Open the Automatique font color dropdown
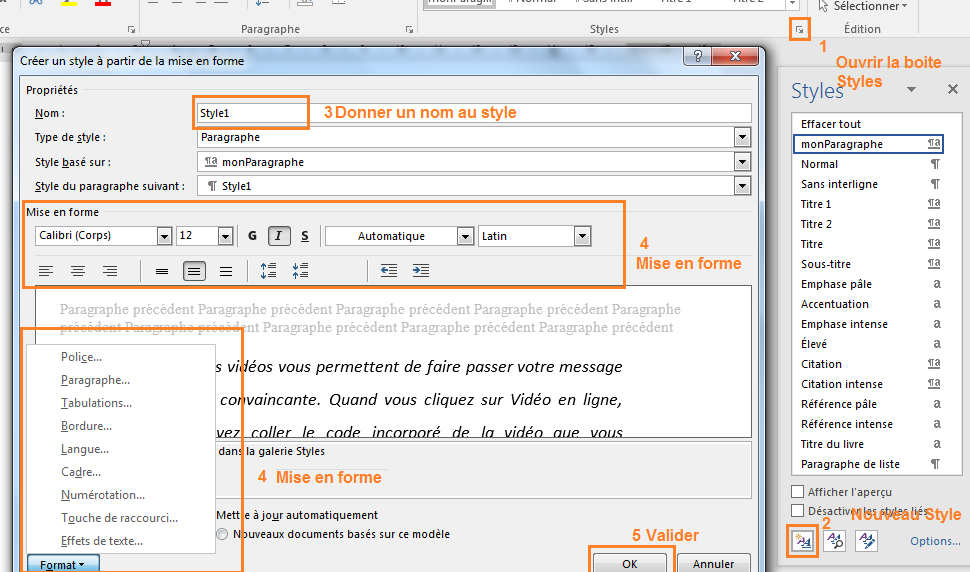Viewport: 970px width, 572px height. coord(465,236)
